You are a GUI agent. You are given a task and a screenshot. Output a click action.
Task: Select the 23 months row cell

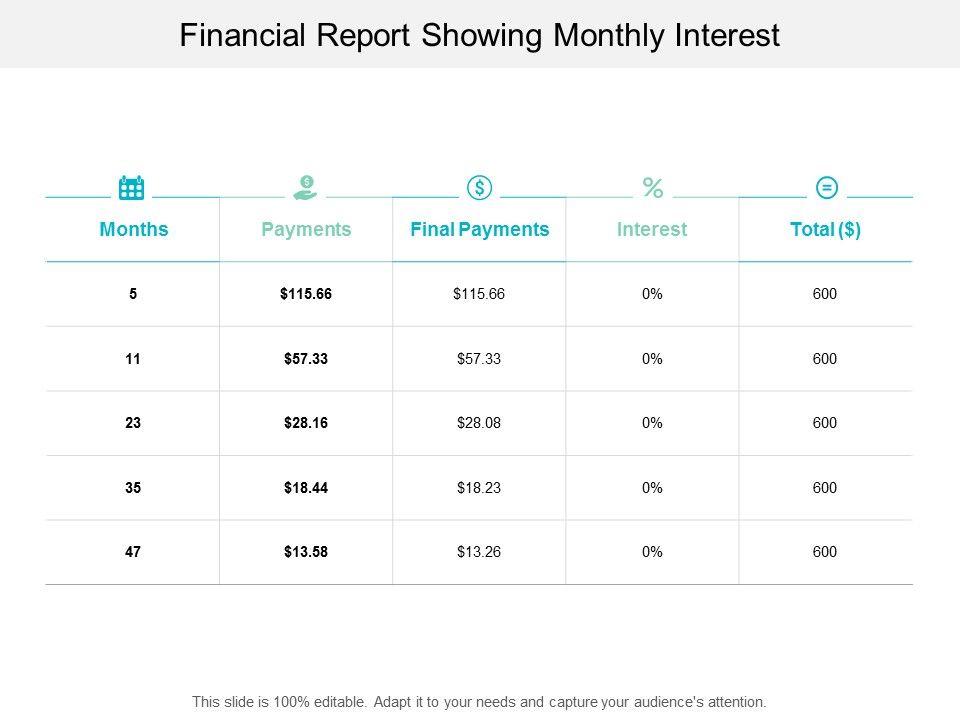(x=134, y=424)
